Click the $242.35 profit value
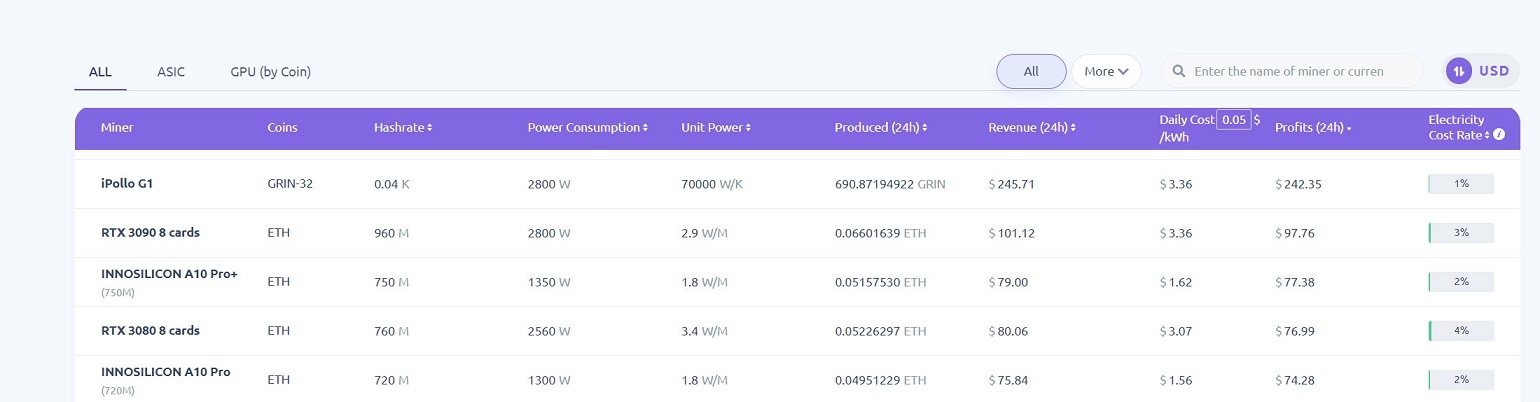This screenshot has width=1540, height=402. coord(1298,184)
